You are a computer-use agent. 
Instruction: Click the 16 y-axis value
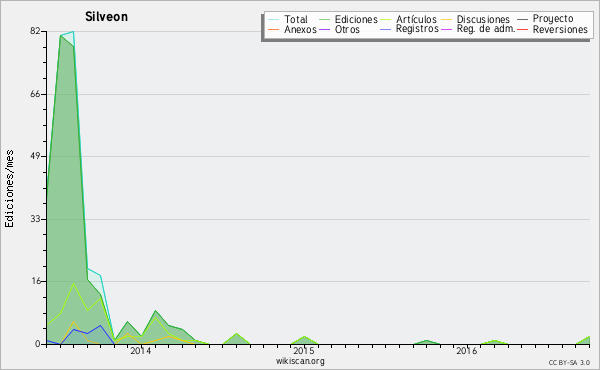point(35,282)
